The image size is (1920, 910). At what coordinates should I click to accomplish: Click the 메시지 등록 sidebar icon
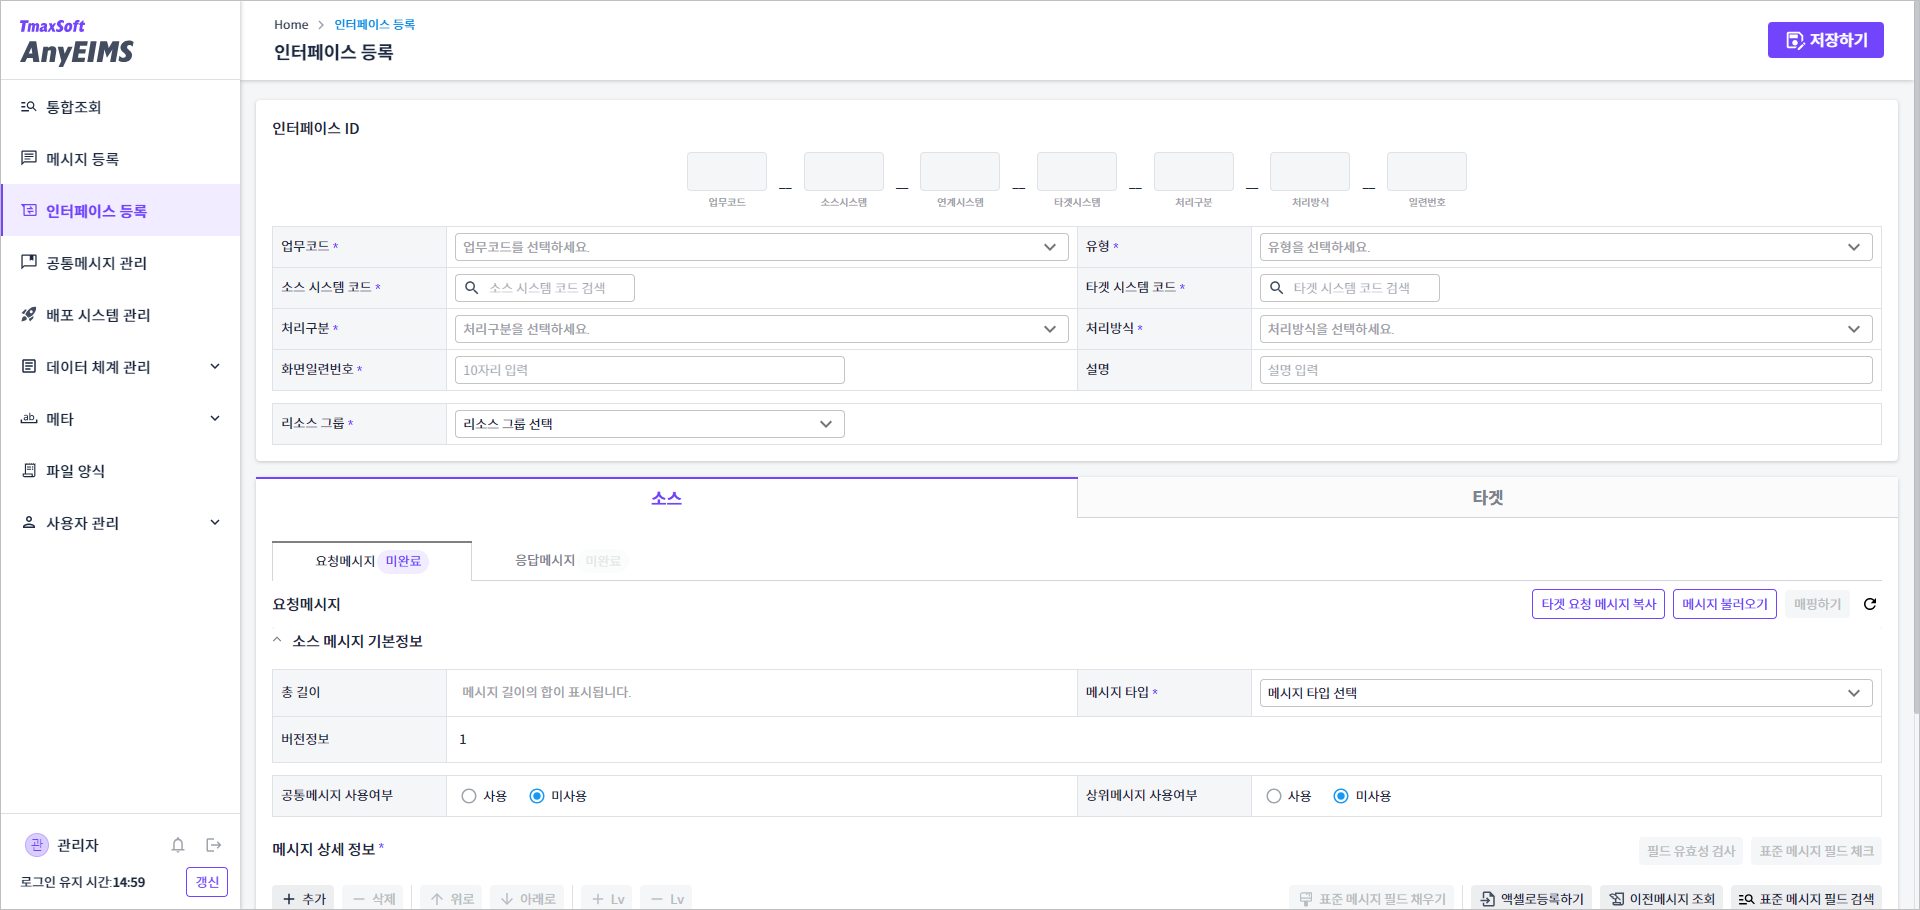[x=29, y=159]
